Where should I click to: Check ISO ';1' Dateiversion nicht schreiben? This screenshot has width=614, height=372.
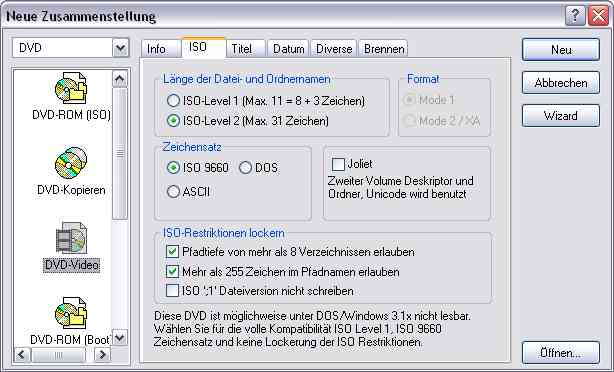(172, 291)
